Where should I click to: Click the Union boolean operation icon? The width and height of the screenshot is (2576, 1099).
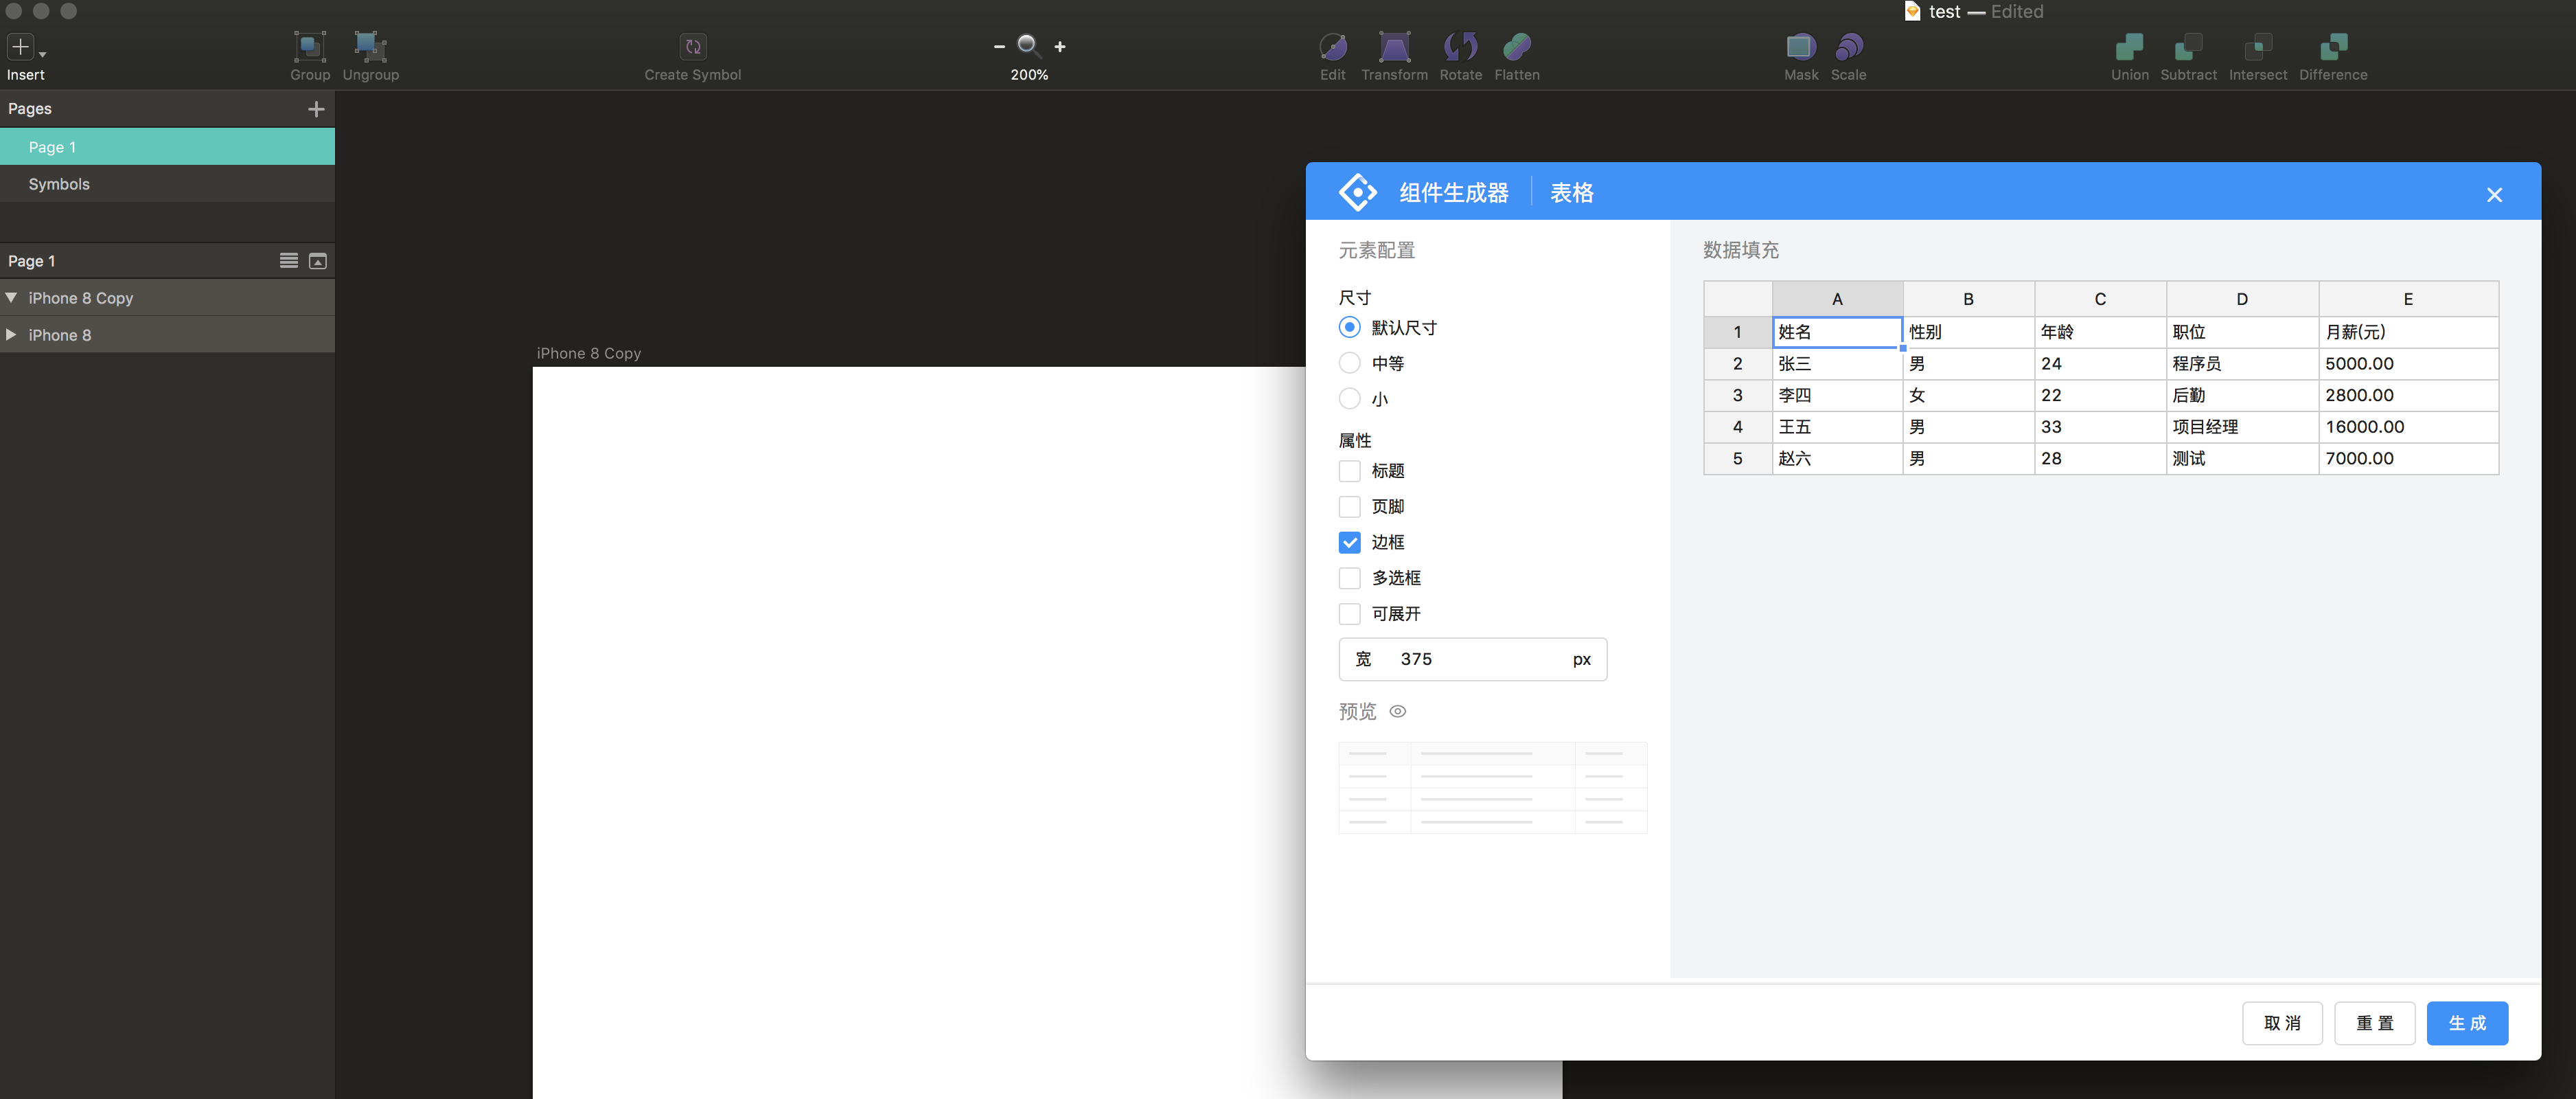(x=2129, y=47)
